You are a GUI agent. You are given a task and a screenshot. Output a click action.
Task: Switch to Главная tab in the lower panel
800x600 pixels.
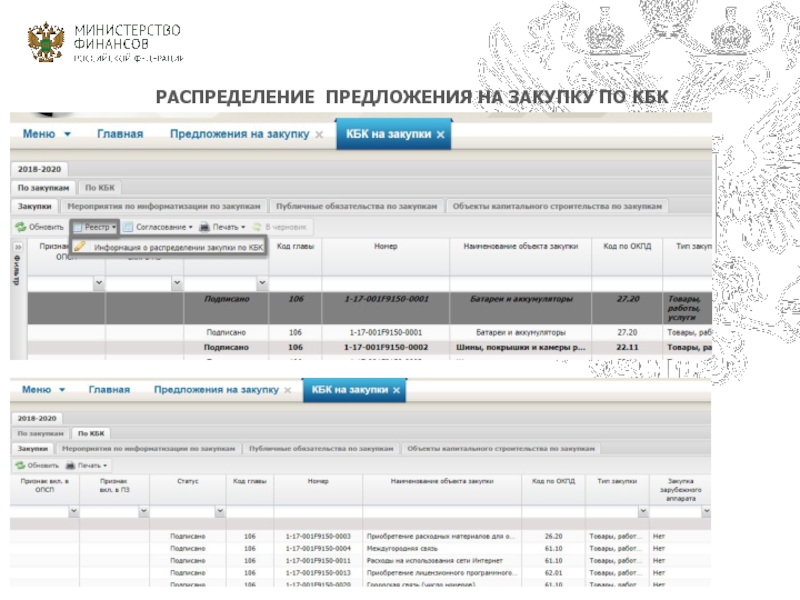click(109, 390)
